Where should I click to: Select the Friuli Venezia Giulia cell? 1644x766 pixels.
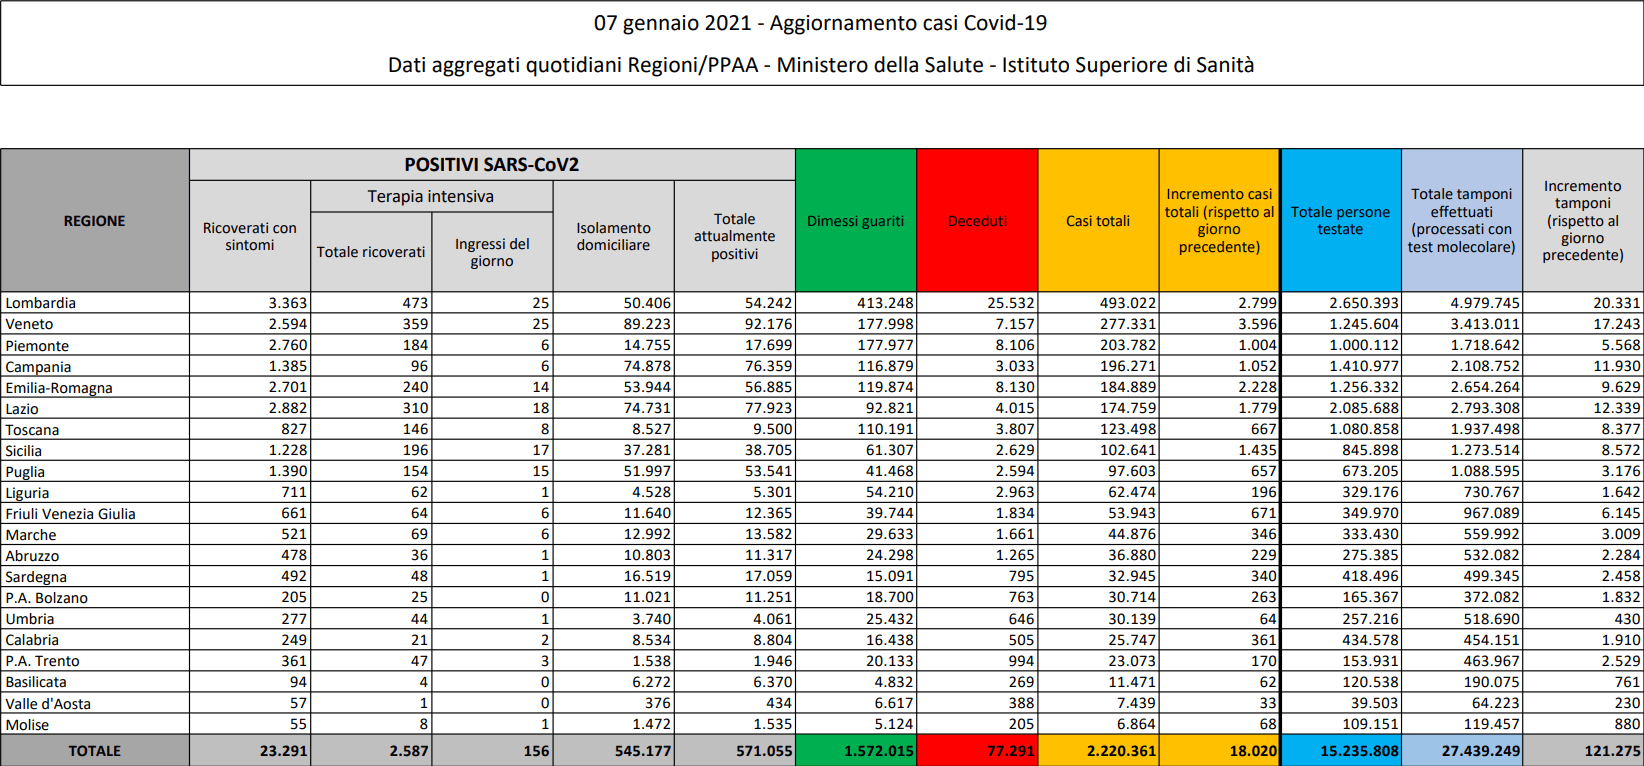(x=70, y=514)
